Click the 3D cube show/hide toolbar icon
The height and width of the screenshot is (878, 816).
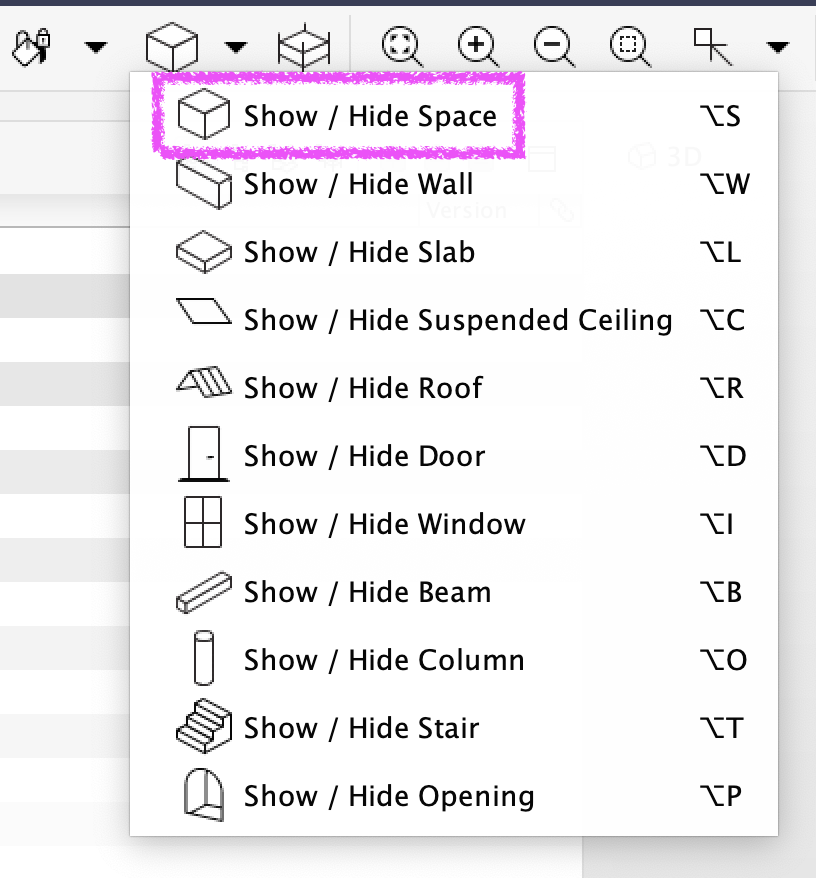(x=171, y=46)
